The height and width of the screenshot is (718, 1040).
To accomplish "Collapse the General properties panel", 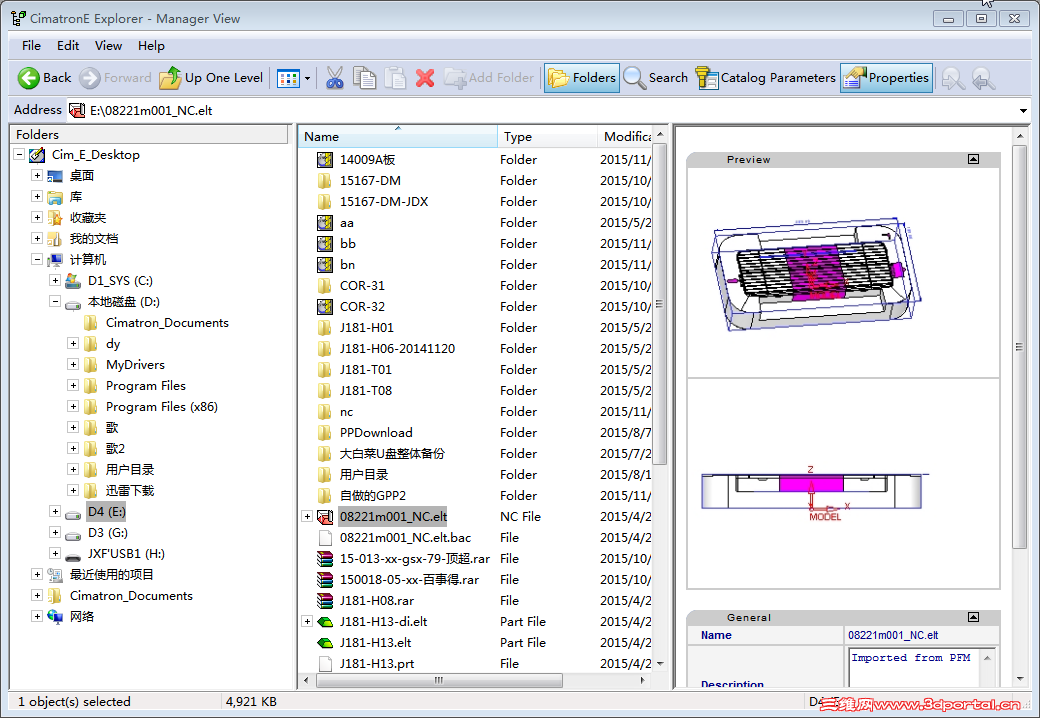I will click(x=973, y=617).
